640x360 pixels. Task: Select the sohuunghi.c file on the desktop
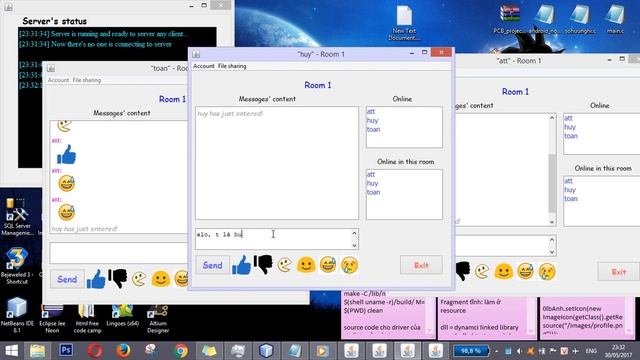tap(580, 19)
